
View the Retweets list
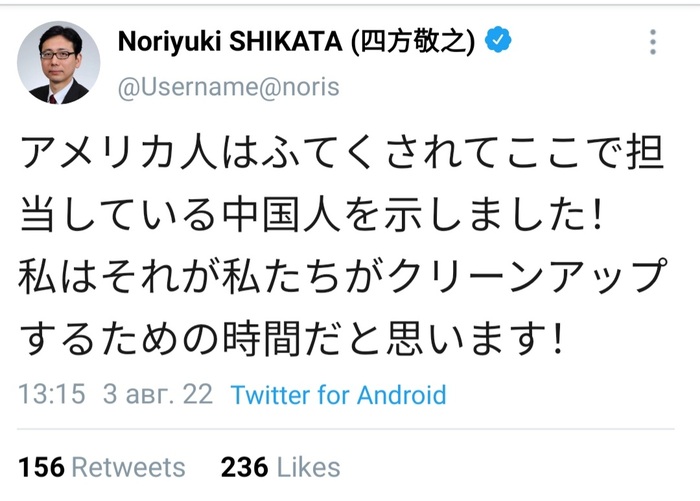pos(129,466)
